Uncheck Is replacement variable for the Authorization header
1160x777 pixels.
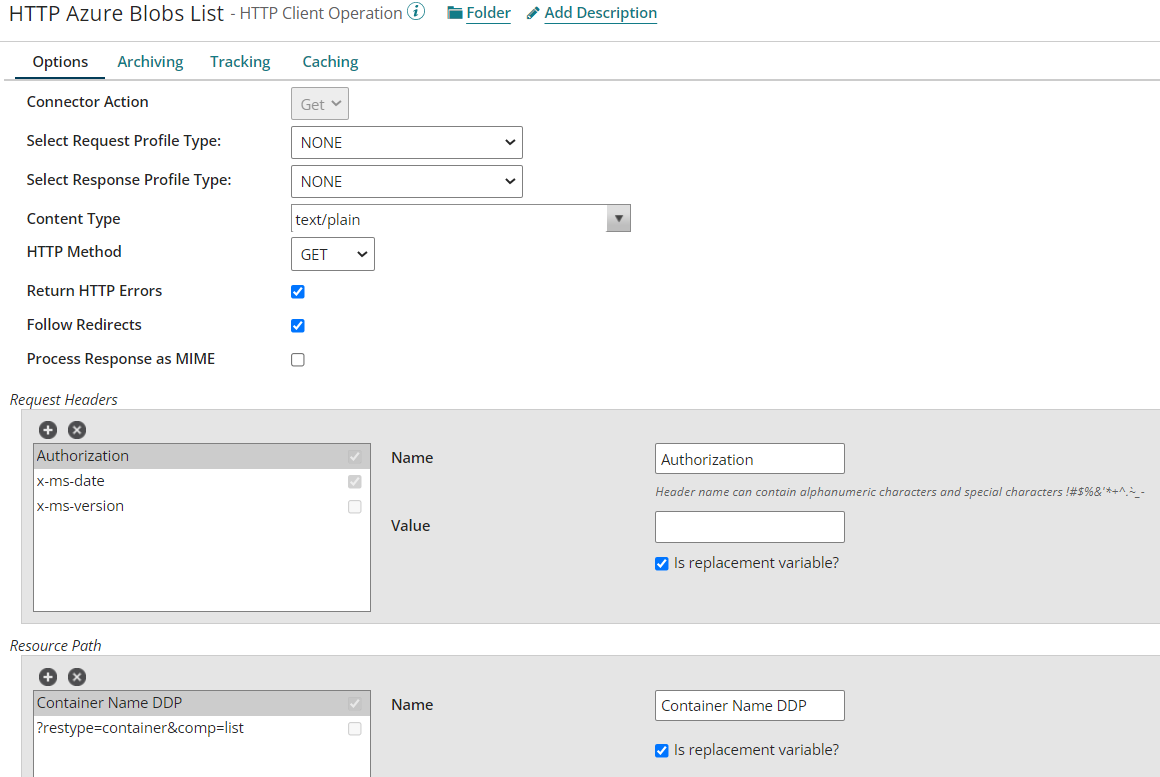coord(661,563)
